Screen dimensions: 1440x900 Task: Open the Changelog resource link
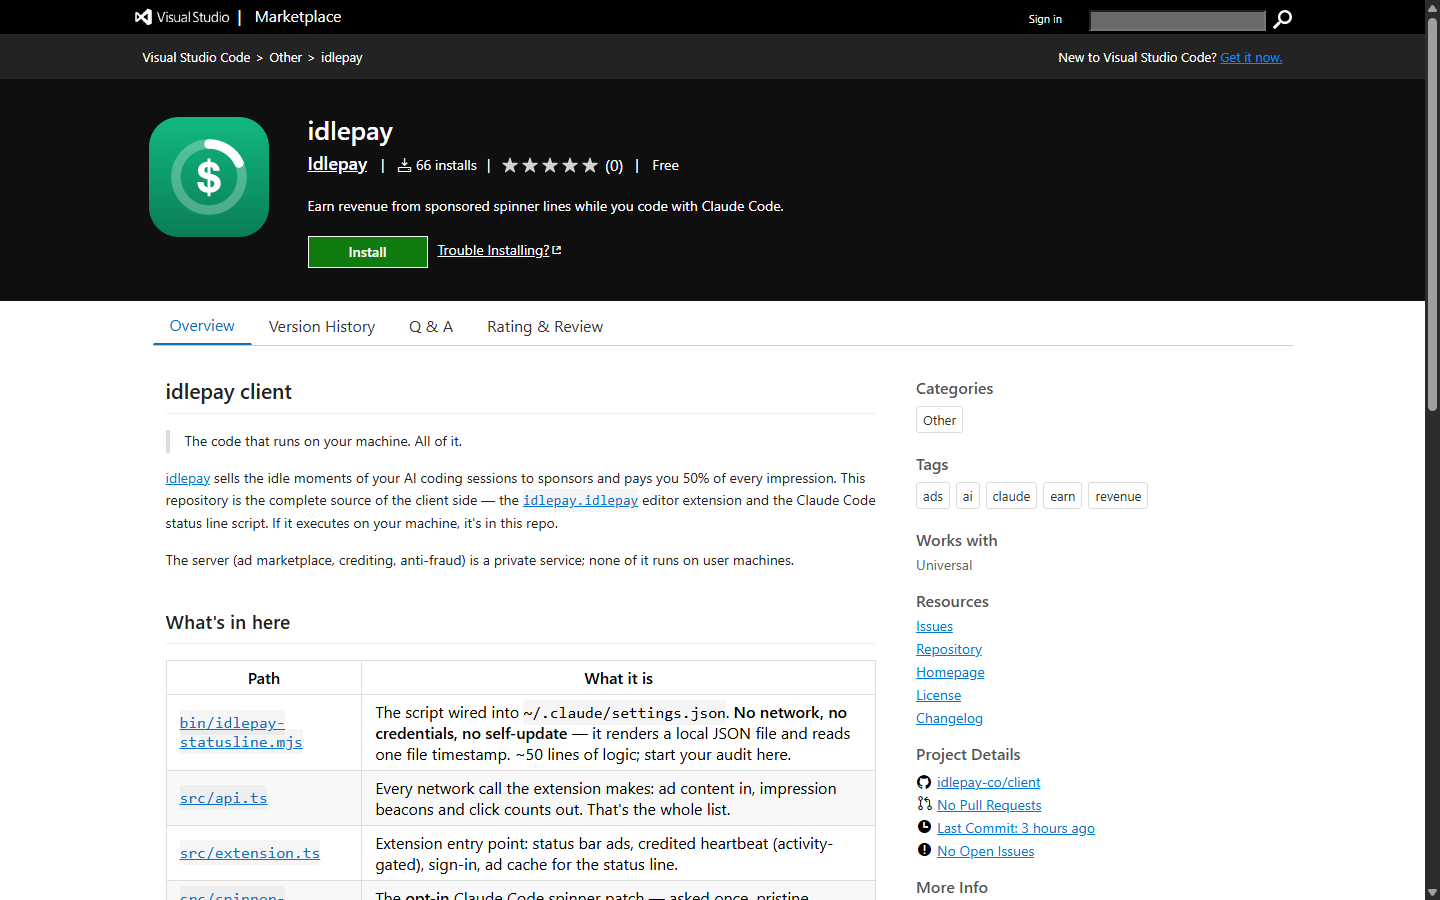949,719
